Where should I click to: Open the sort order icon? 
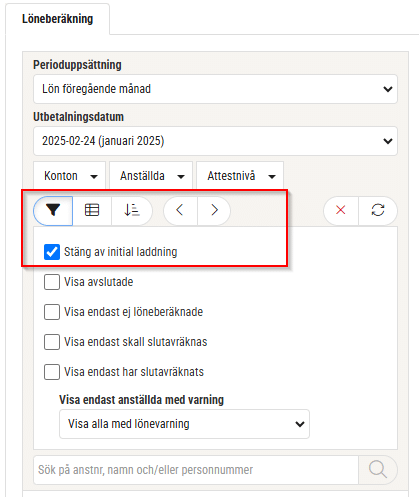(132, 210)
